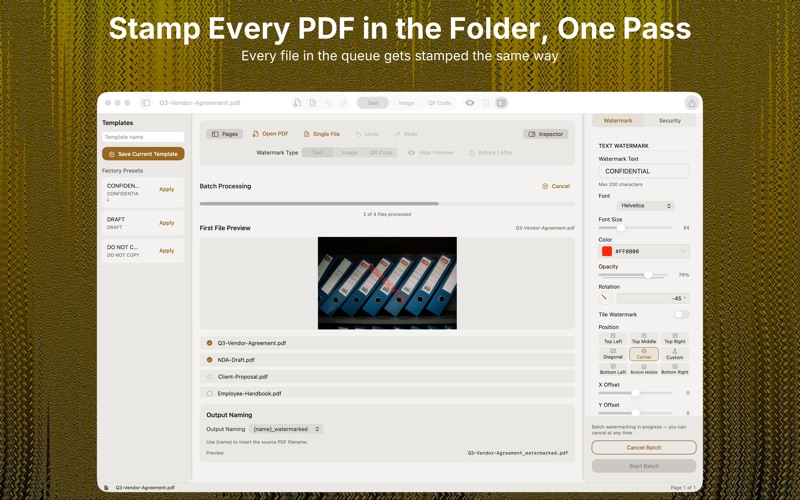Image resolution: width=800 pixels, height=500 pixels.
Task: Toggle the eye preview icon in title bar
Action: coord(470,103)
